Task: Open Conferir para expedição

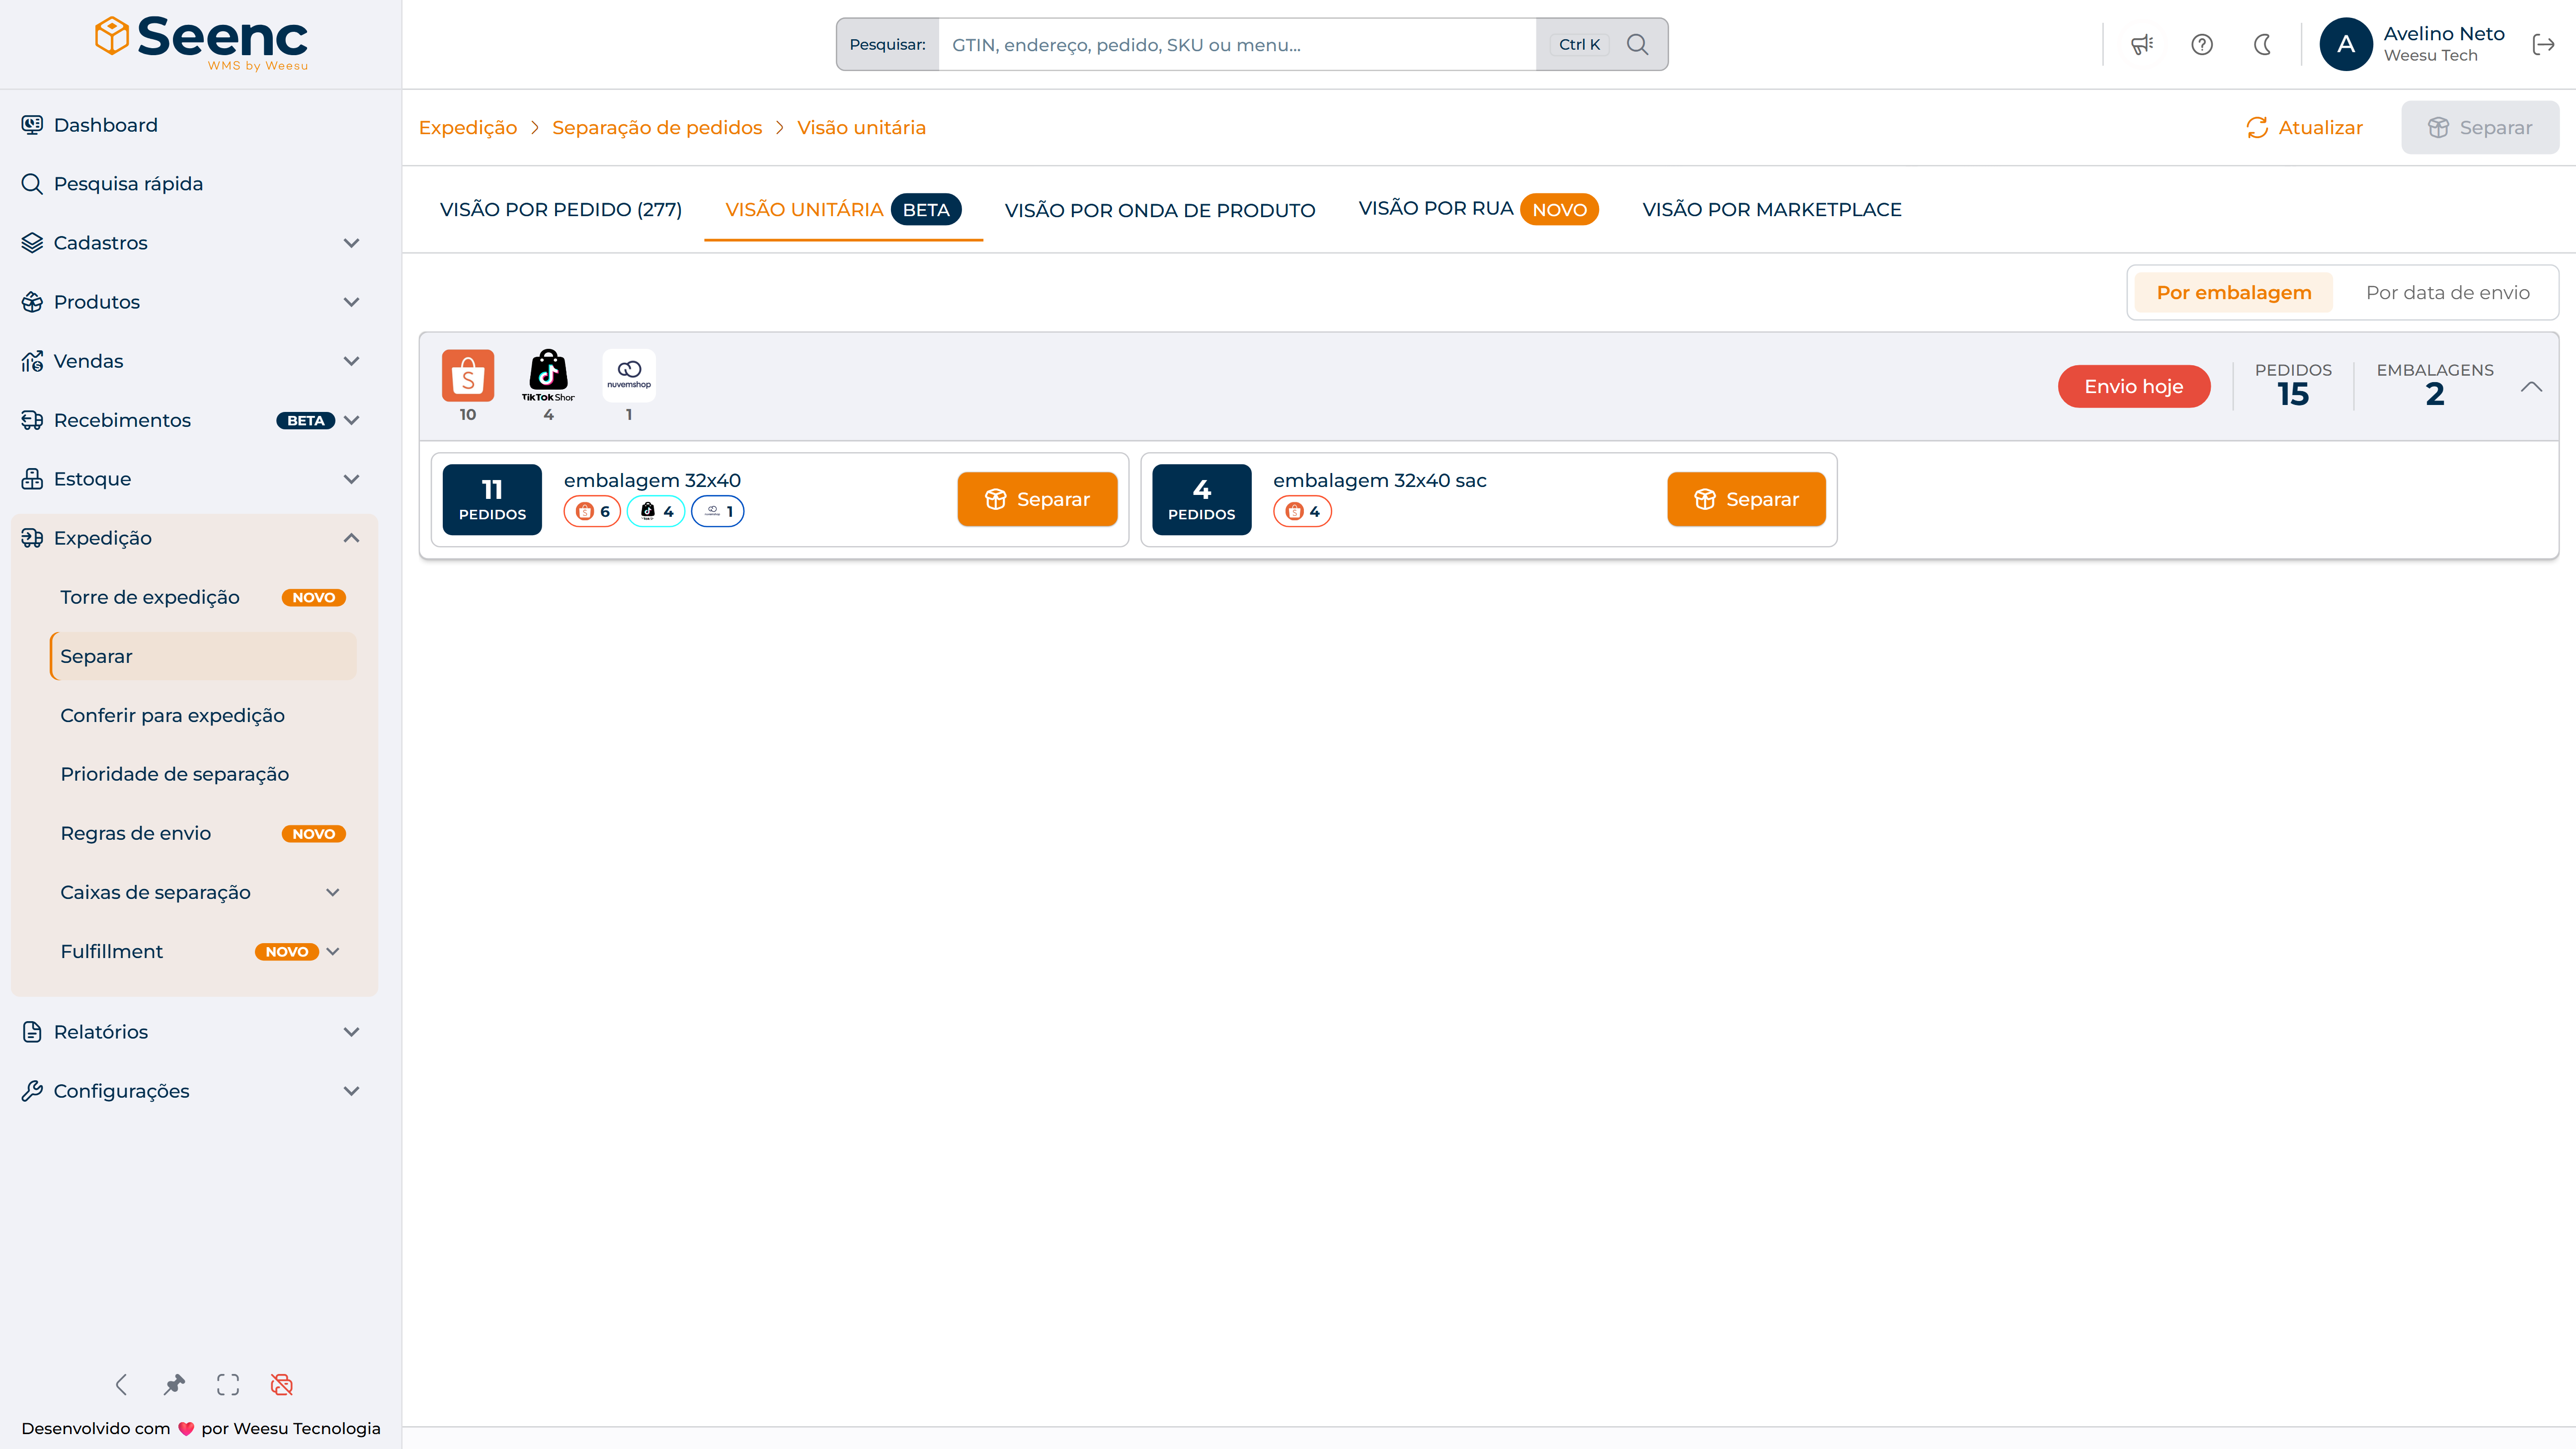Action: point(203,715)
